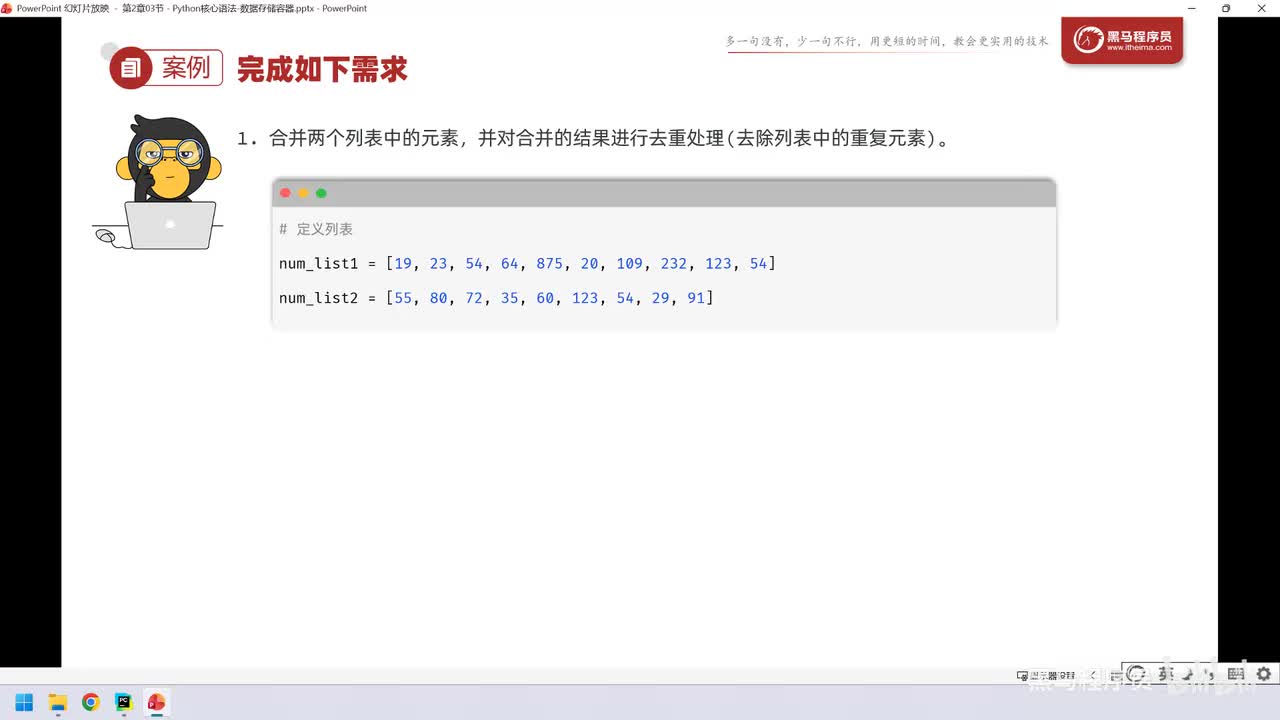Screen dimensions: 1280x720
Task: Click the green dot in code window
Action: tap(321, 193)
